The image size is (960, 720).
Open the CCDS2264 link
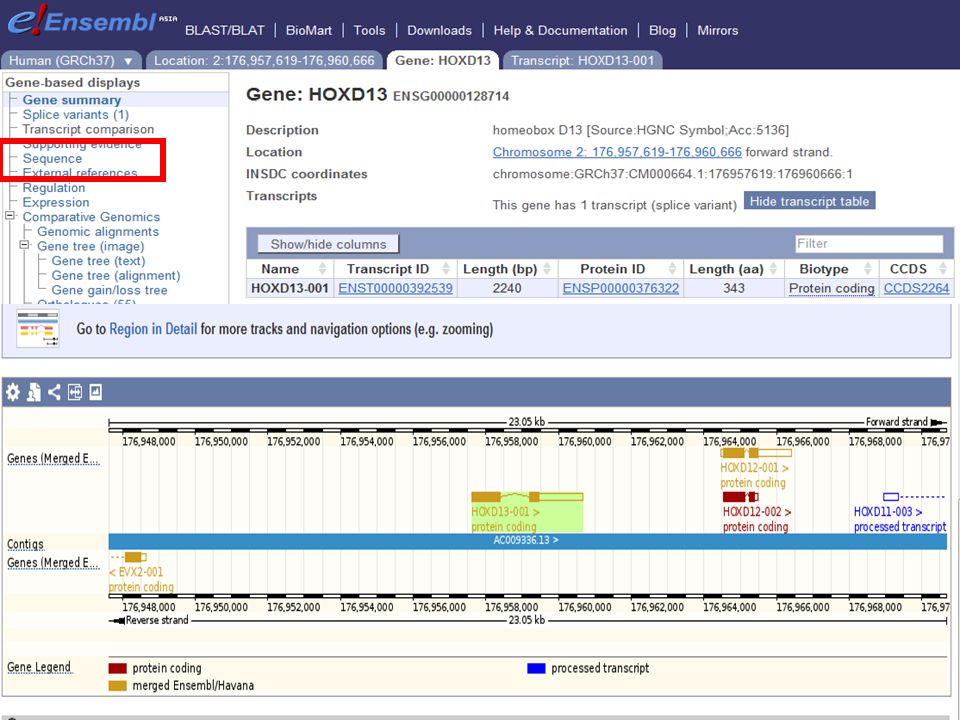coord(916,288)
